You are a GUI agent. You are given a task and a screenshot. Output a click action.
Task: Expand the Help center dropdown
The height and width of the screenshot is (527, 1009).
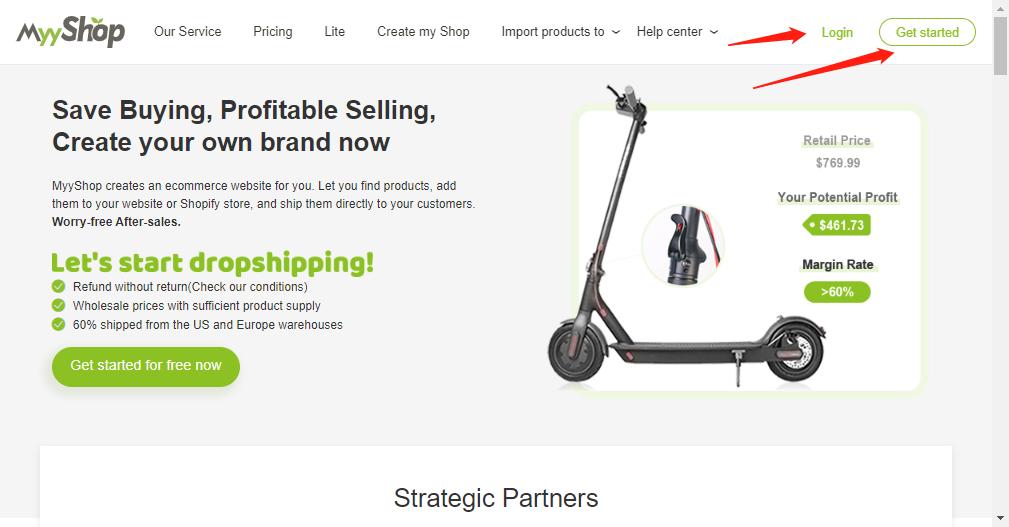click(677, 32)
